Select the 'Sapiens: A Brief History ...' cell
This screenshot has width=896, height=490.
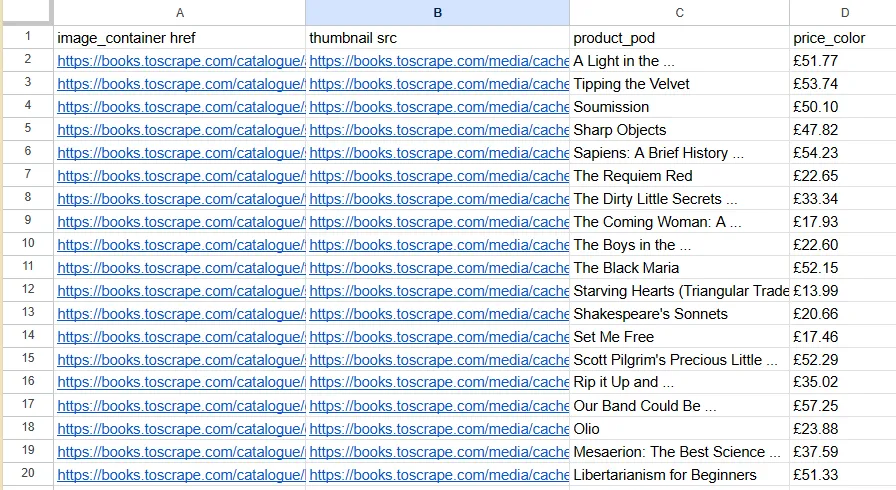point(679,152)
